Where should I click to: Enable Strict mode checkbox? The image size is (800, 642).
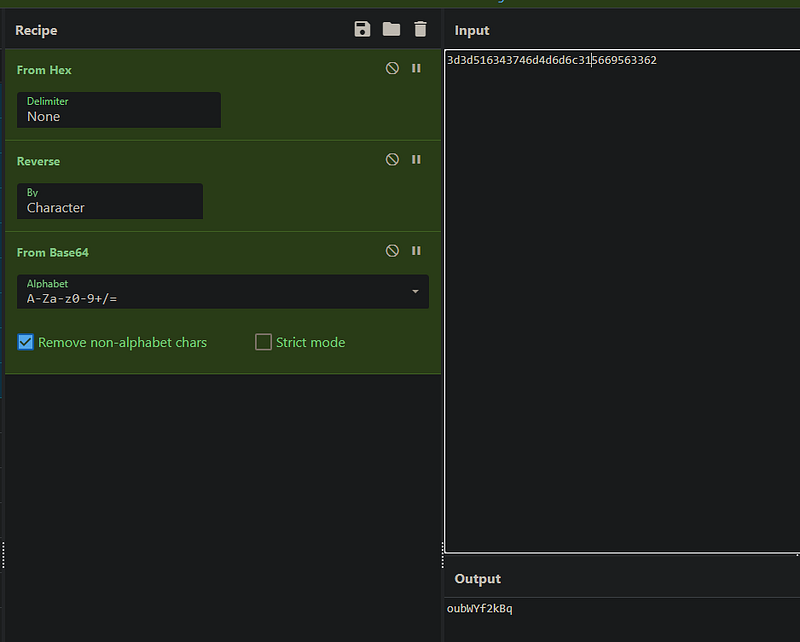click(x=263, y=342)
